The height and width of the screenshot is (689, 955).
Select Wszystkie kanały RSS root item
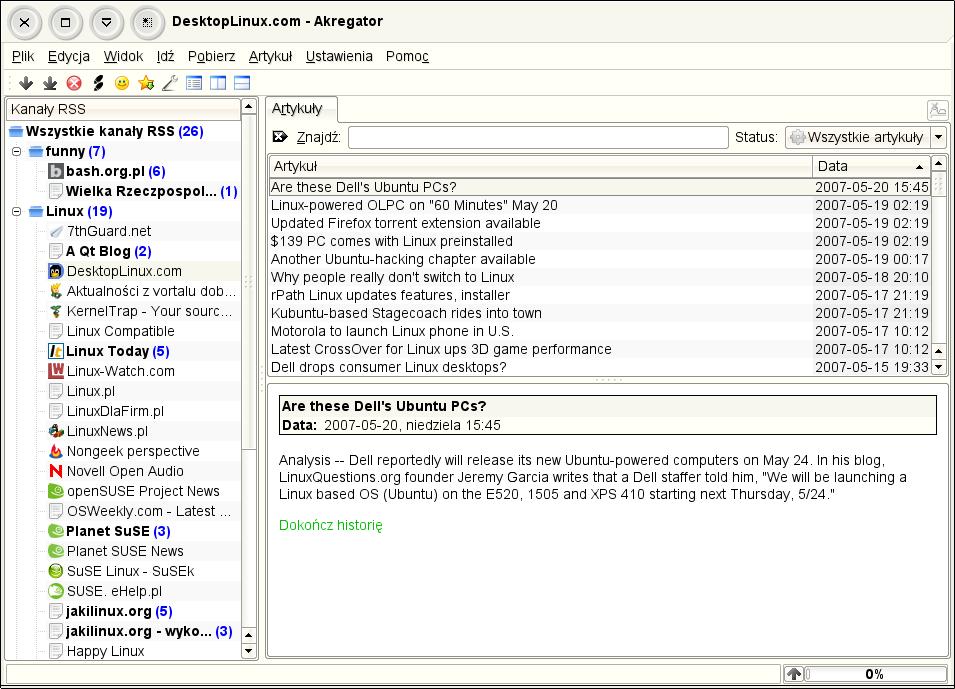[115, 131]
